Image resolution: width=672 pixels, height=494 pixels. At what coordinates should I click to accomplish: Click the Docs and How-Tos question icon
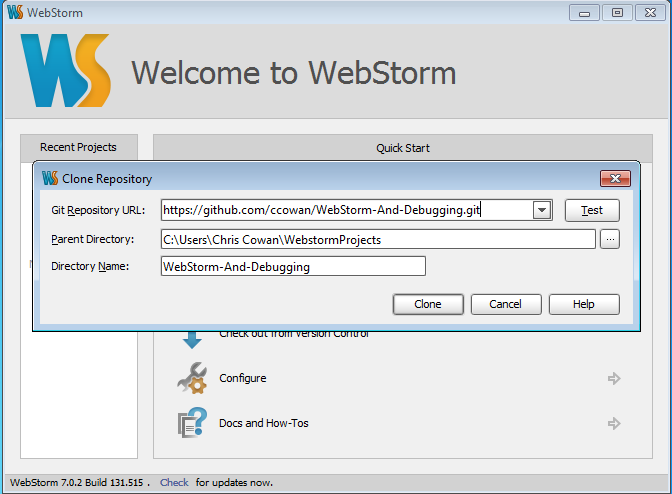pyautogui.click(x=192, y=423)
